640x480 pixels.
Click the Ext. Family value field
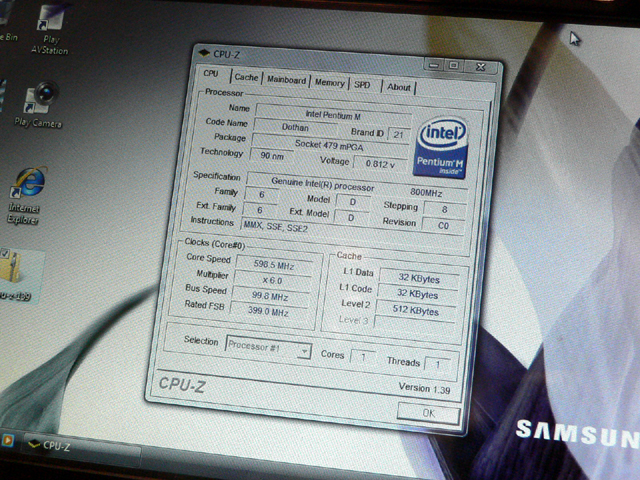pyautogui.click(x=260, y=210)
